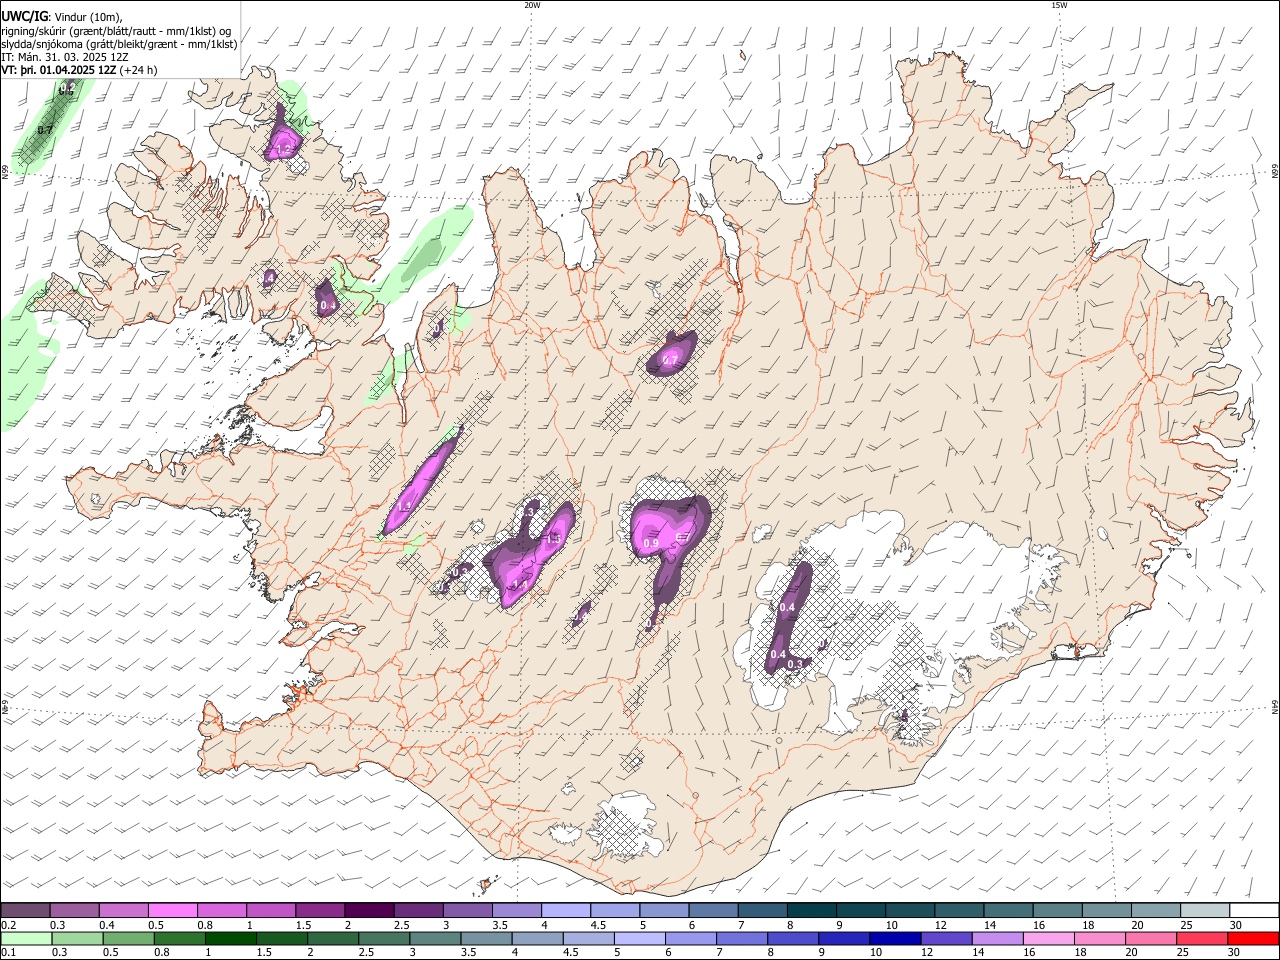Click the 0.9 value on the central pink snow patch
The height and width of the screenshot is (960, 1280).
(650, 543)
